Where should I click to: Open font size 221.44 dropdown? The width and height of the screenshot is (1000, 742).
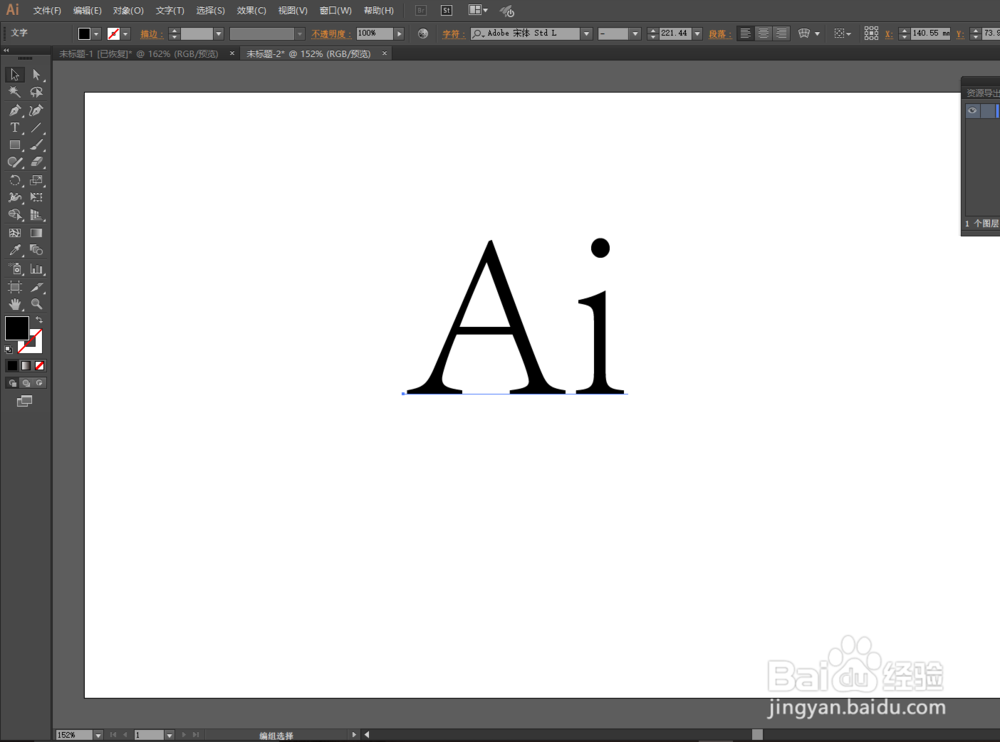(x=697, y=34)
